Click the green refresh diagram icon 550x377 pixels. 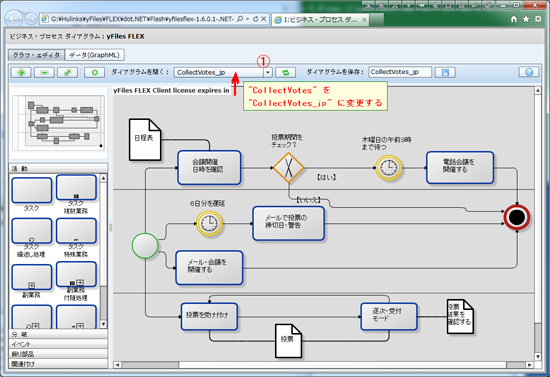point(286,73)
